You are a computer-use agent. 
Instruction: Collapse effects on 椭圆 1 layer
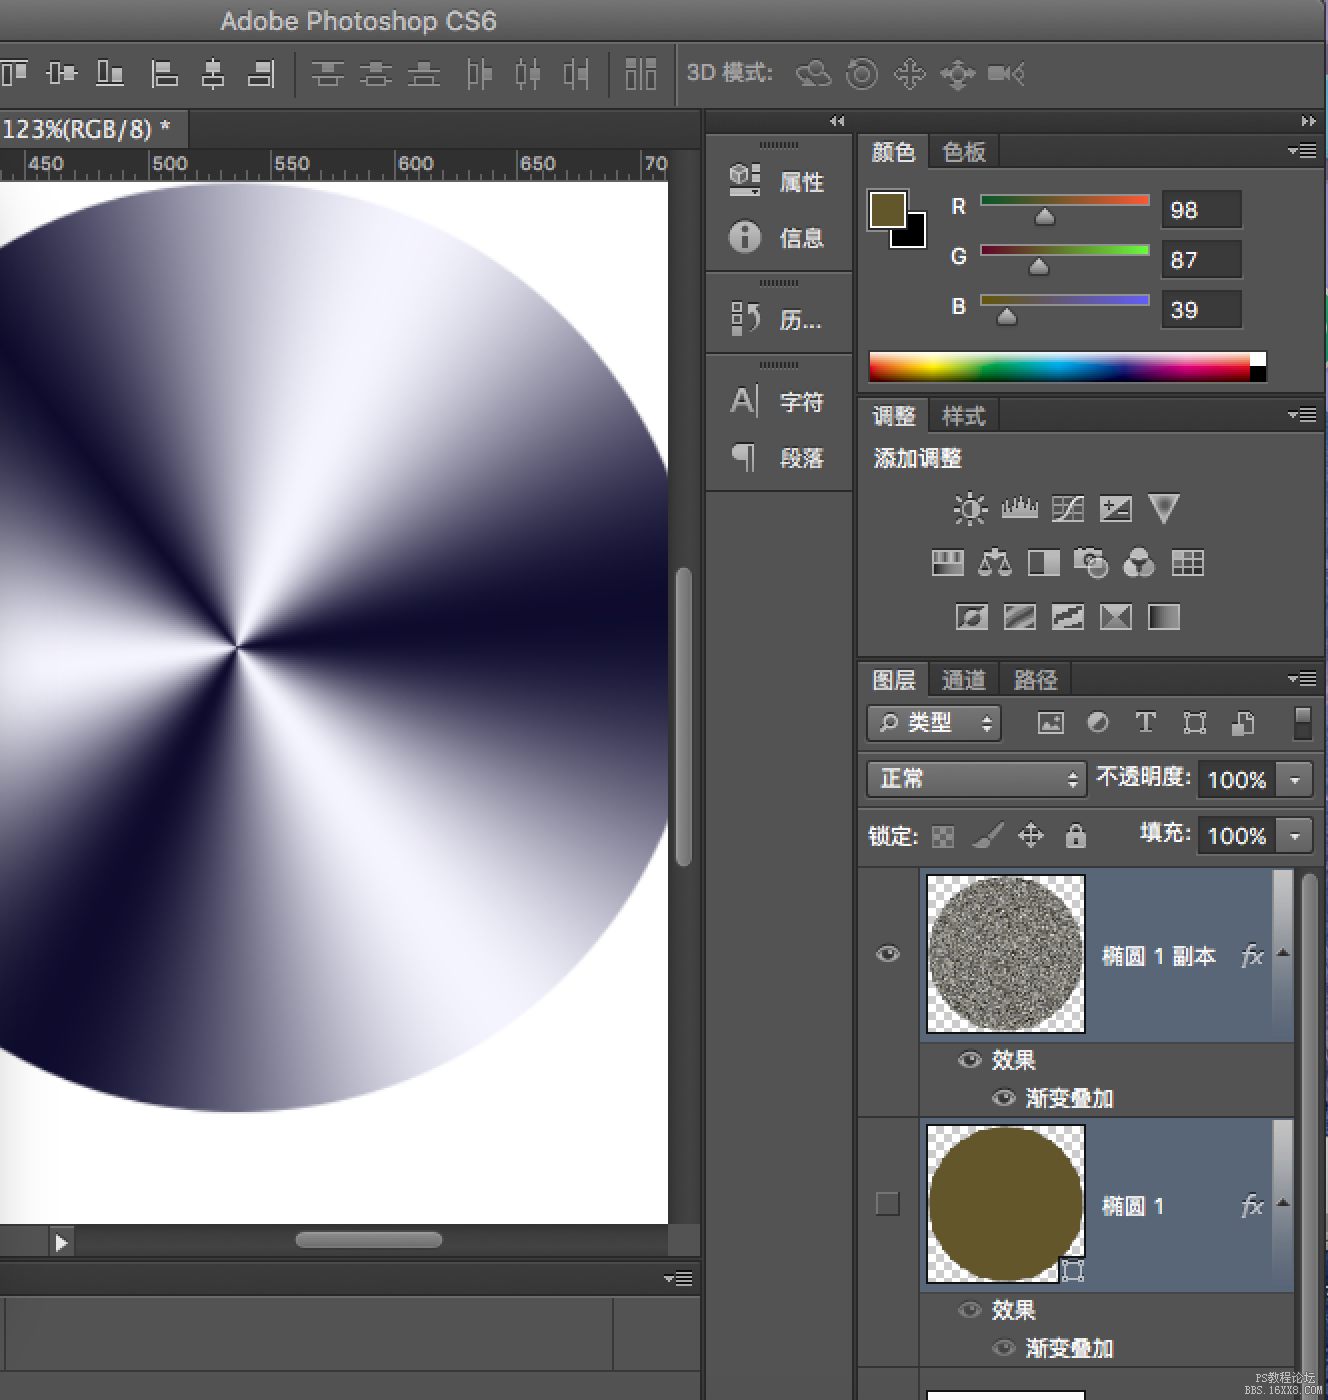(x=1283, y=1204)
